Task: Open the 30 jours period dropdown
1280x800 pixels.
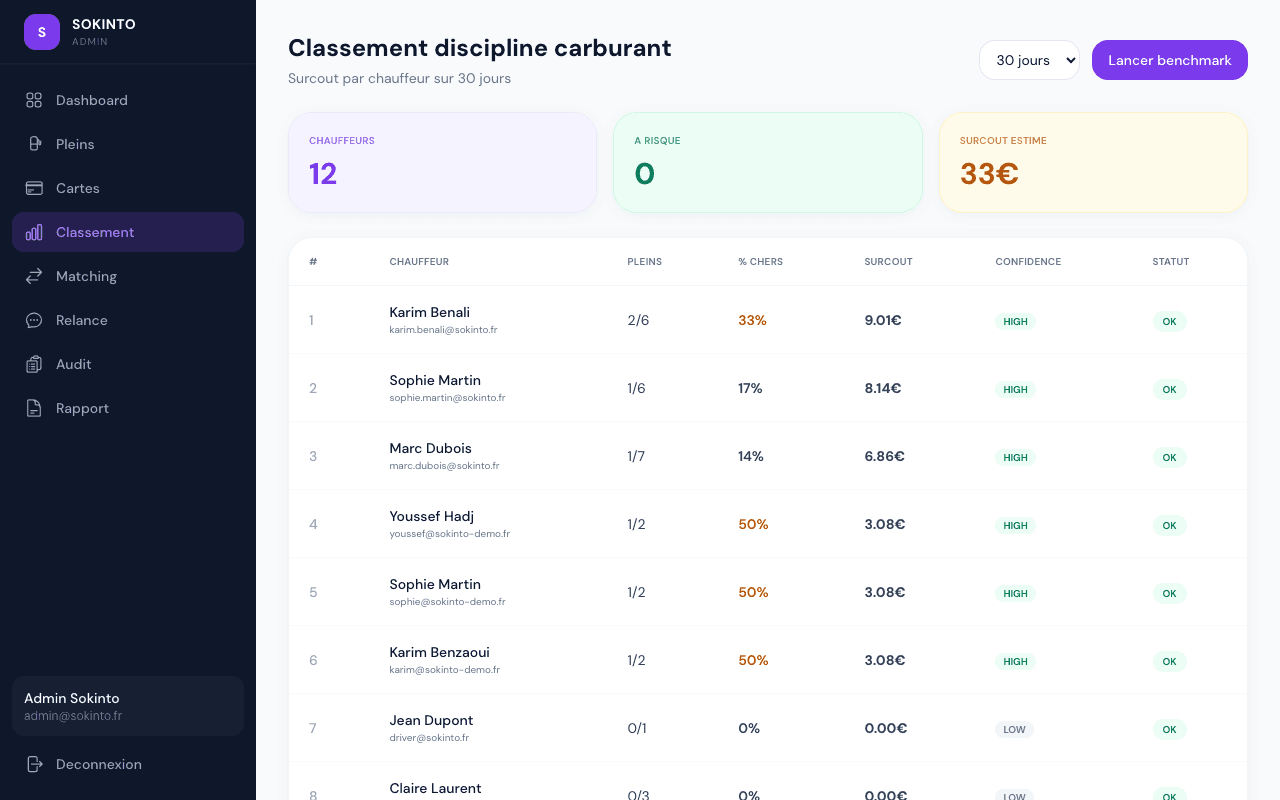Action: [x=1029, y=60]
